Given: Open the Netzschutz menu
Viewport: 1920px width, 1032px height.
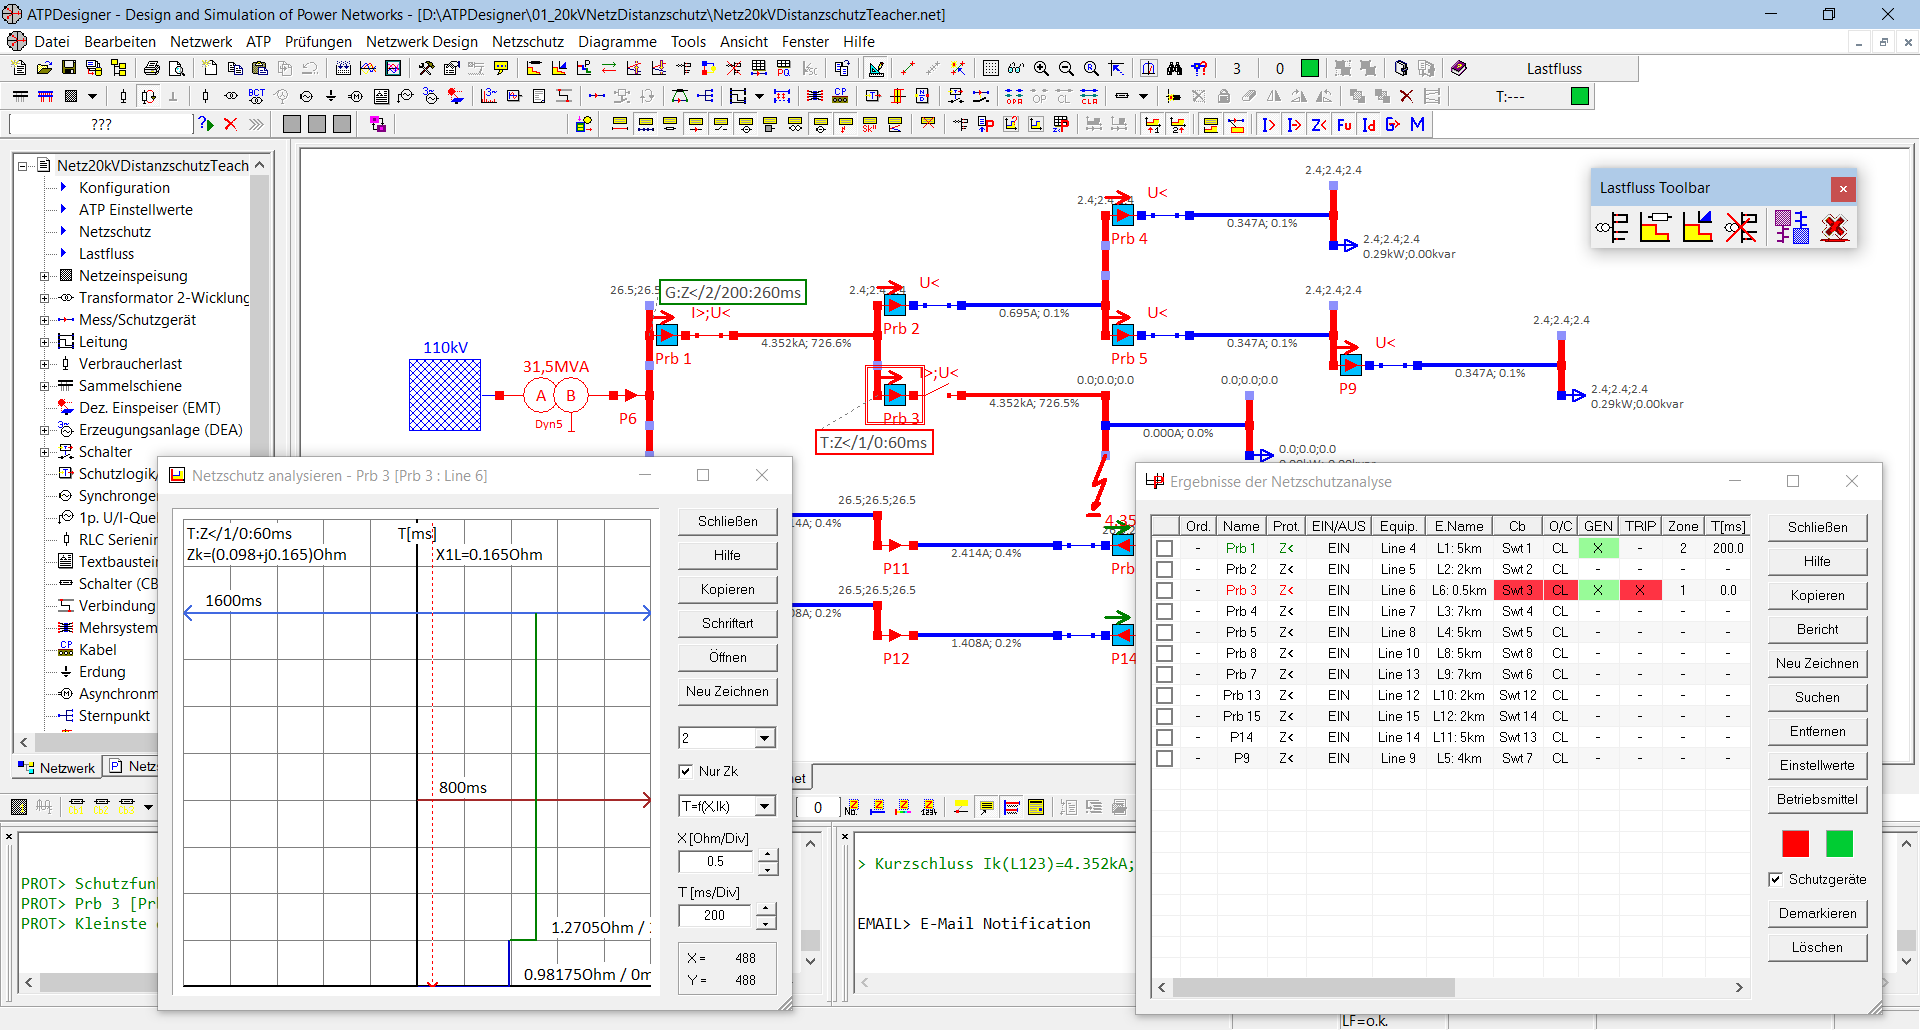Looking at the screenshot, I should (x=527, y=41).
